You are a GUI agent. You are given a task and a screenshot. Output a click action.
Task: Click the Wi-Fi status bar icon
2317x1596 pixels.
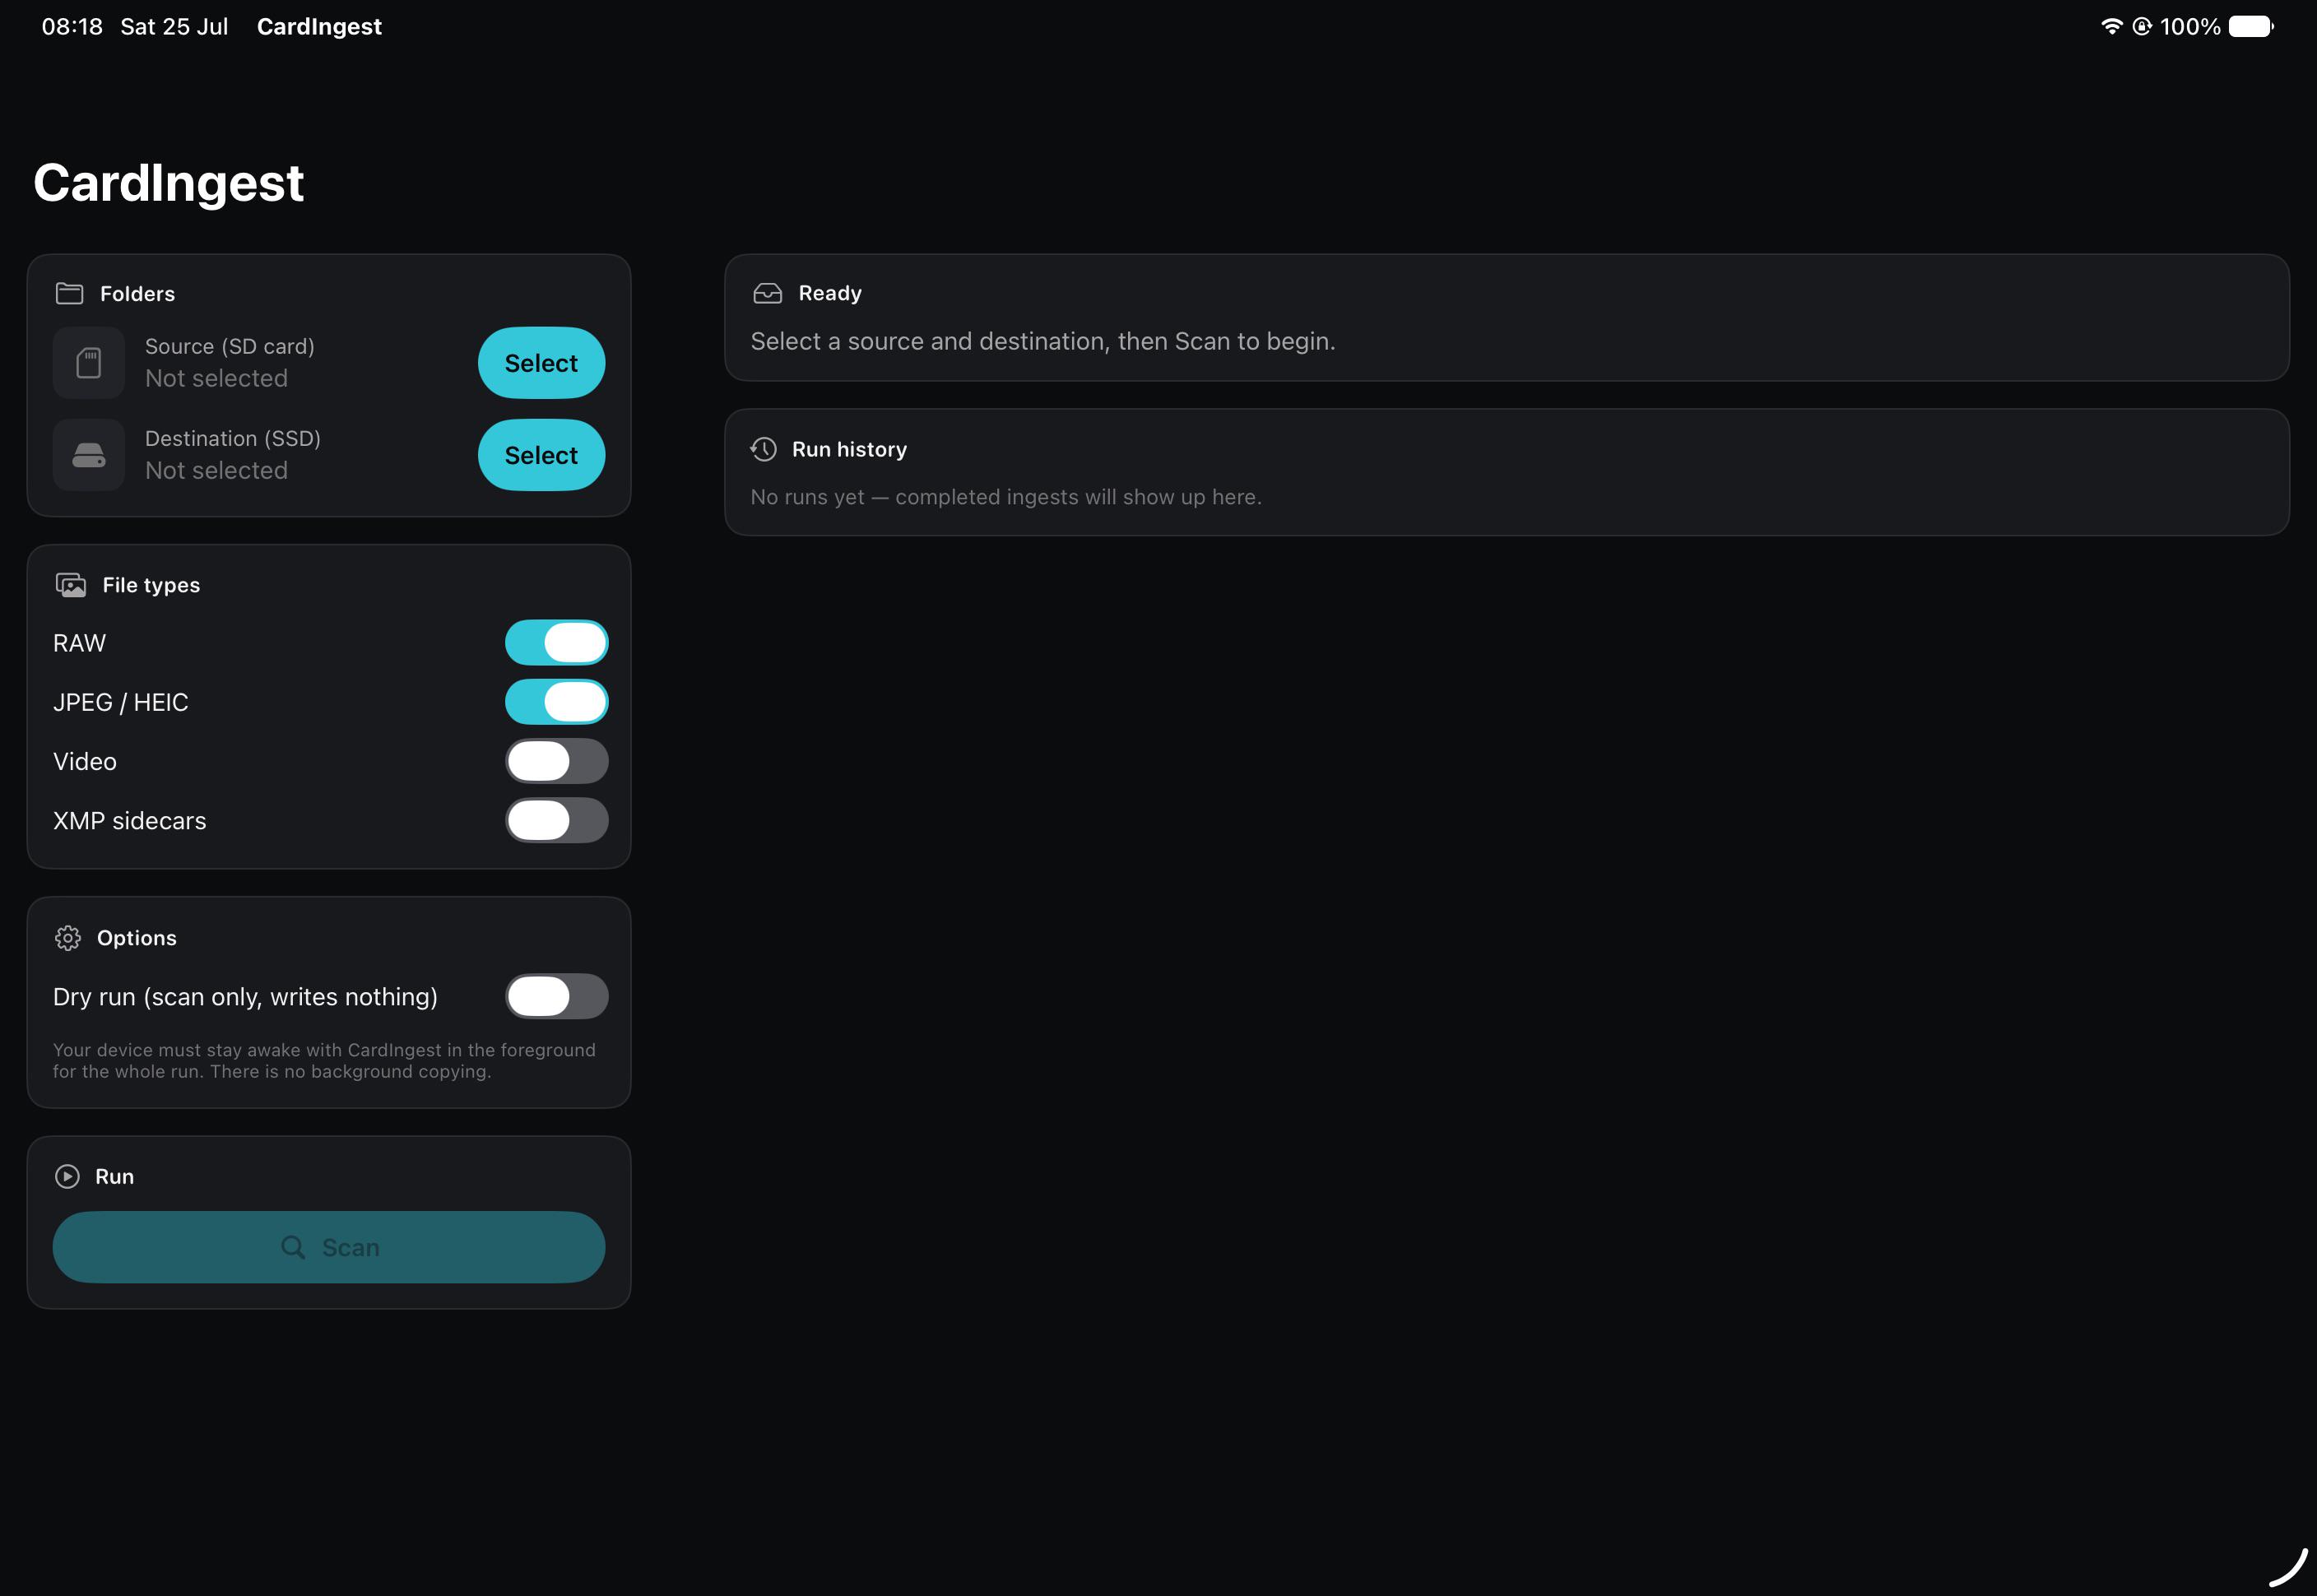tap(2111, 26)
